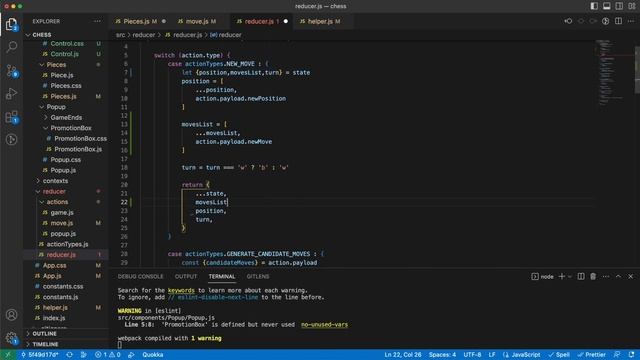Open the Accounts menu icon
The height and width of the screenshot is (360, 640).
coord(11,315)
